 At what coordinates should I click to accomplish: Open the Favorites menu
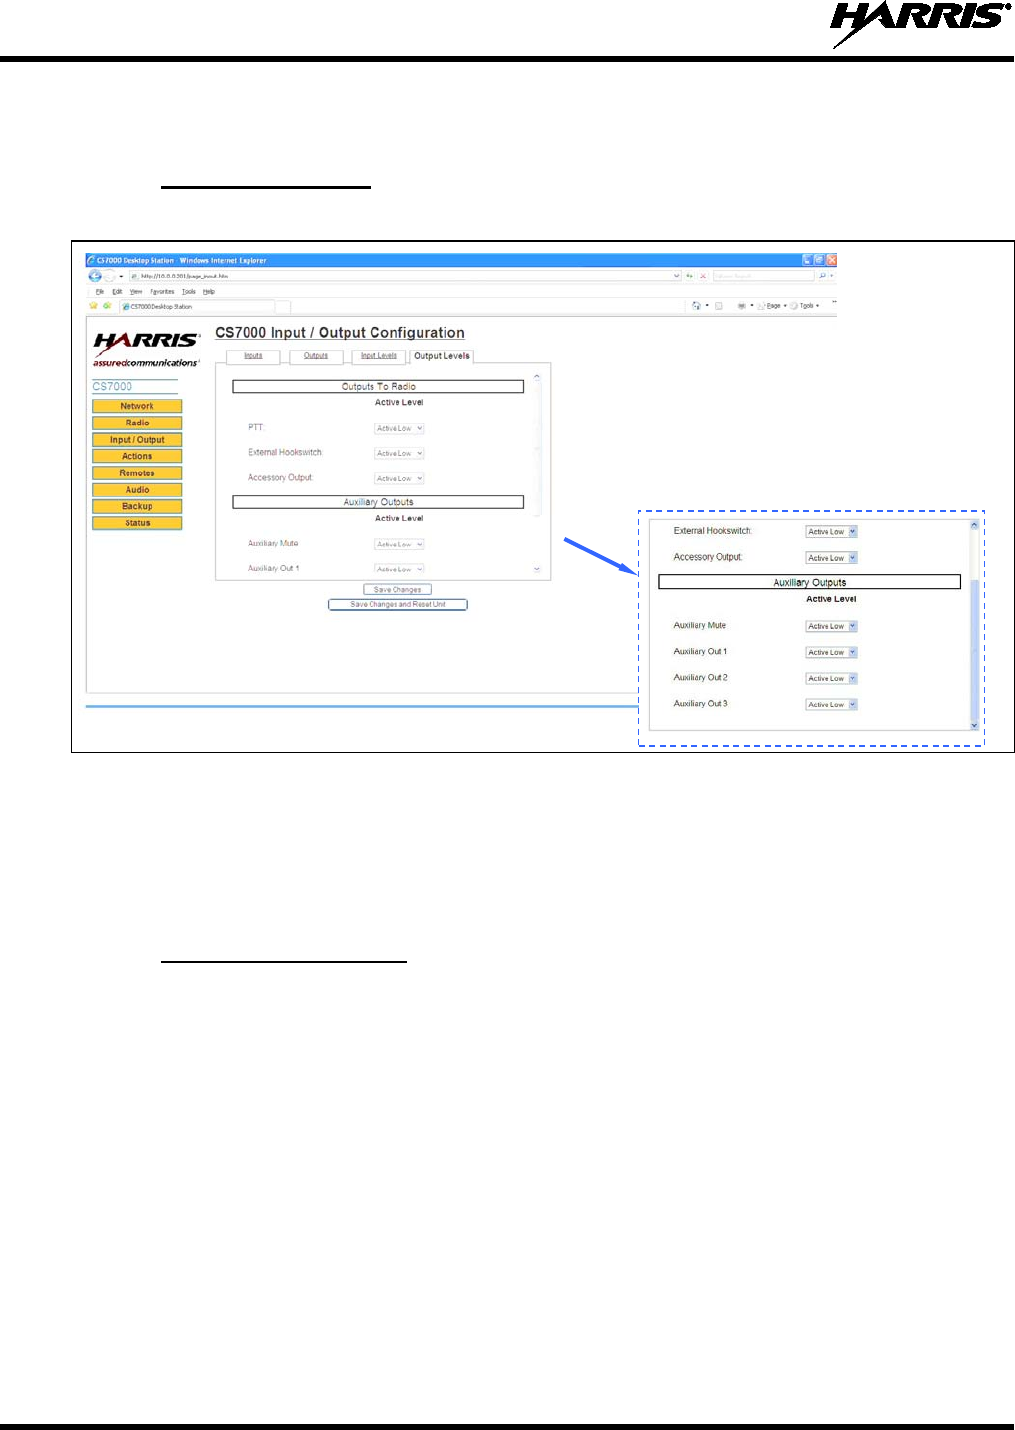(162, 292)
